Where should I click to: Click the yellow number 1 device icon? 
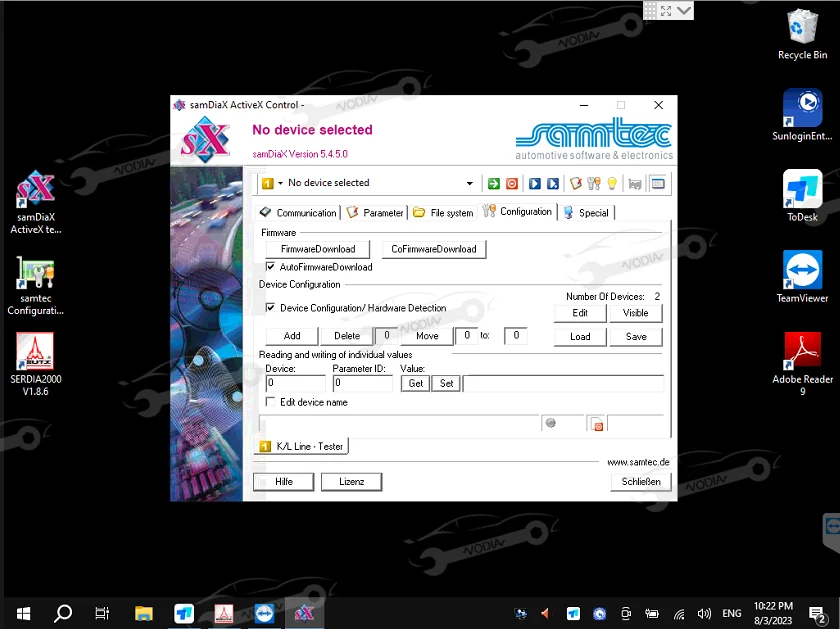pos(267,184)
